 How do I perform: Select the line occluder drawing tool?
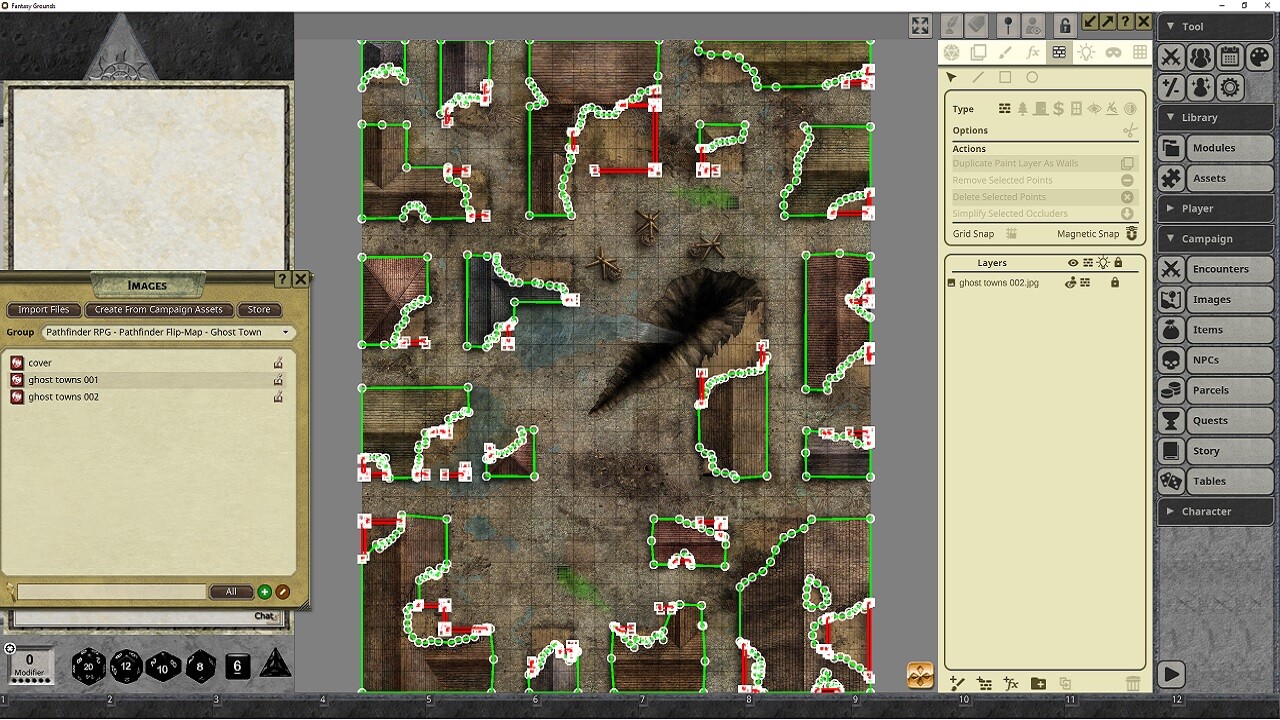click(x=977, y=77)
